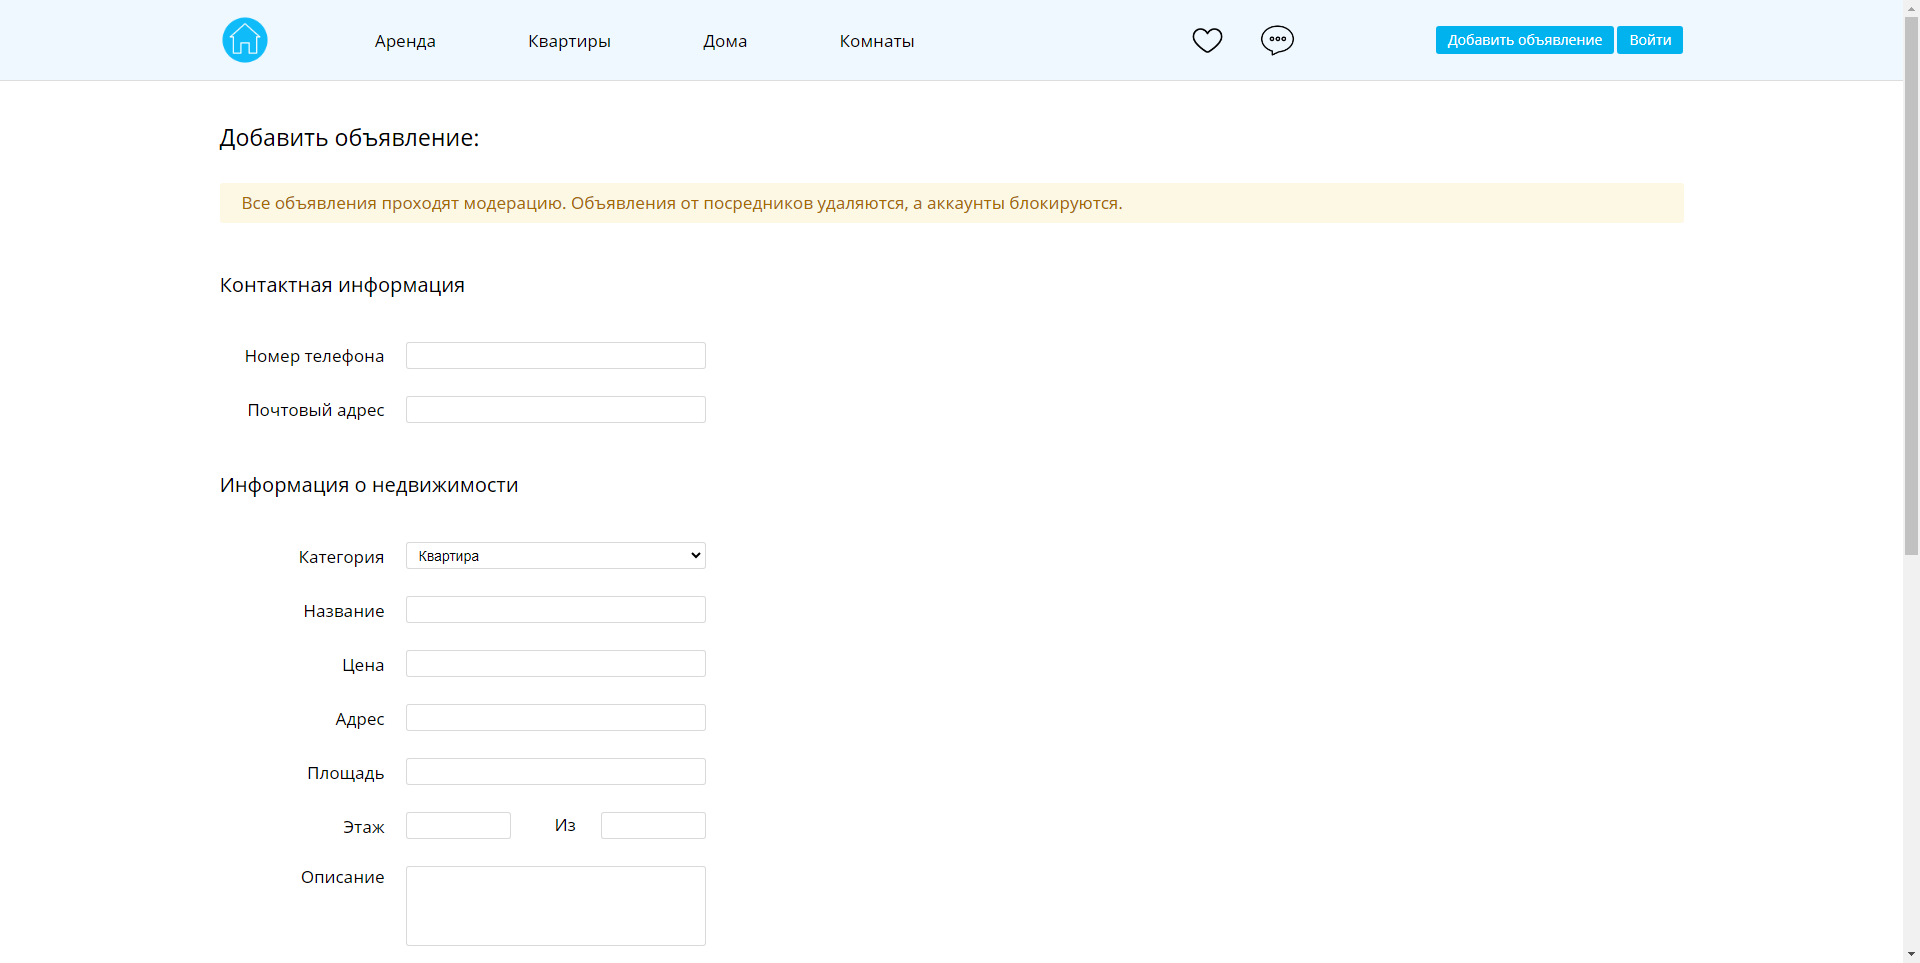Image resolution: width=1920 pixels, height=963 pixels.
Task: Click the scrollbar up arrow
Action: (x=1911, y=7)
